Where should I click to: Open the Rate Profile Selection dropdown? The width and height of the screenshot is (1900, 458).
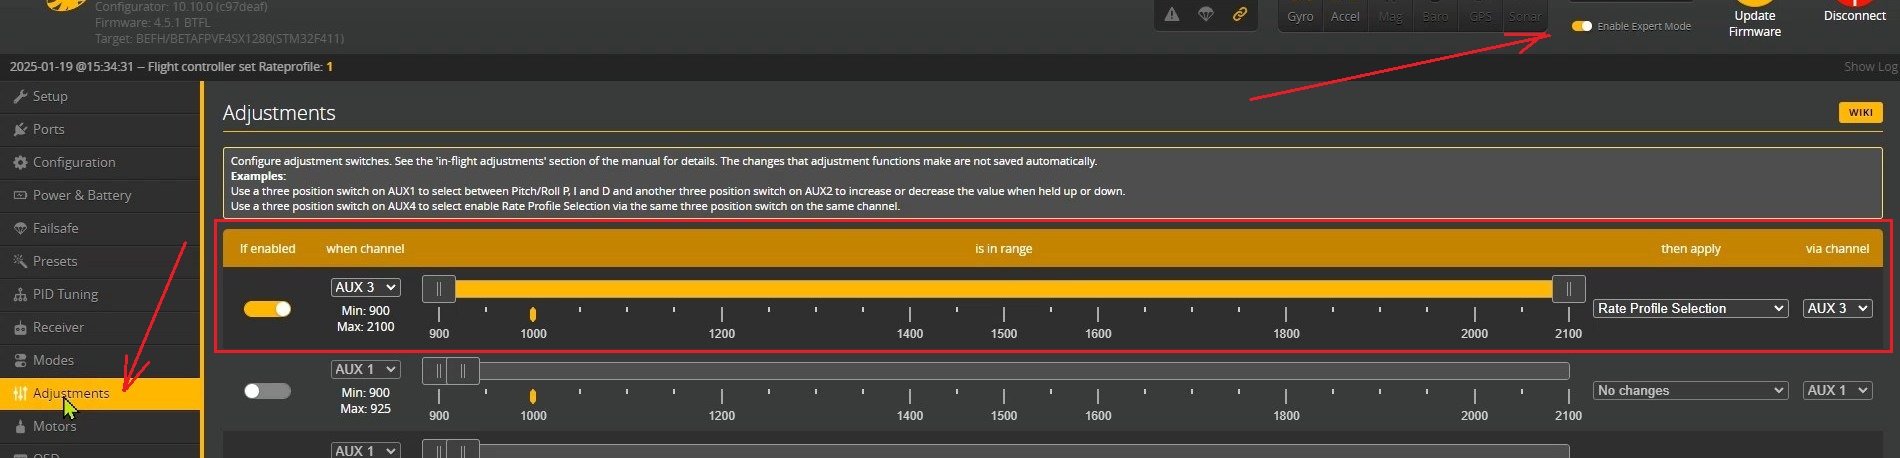point(1690,309)
